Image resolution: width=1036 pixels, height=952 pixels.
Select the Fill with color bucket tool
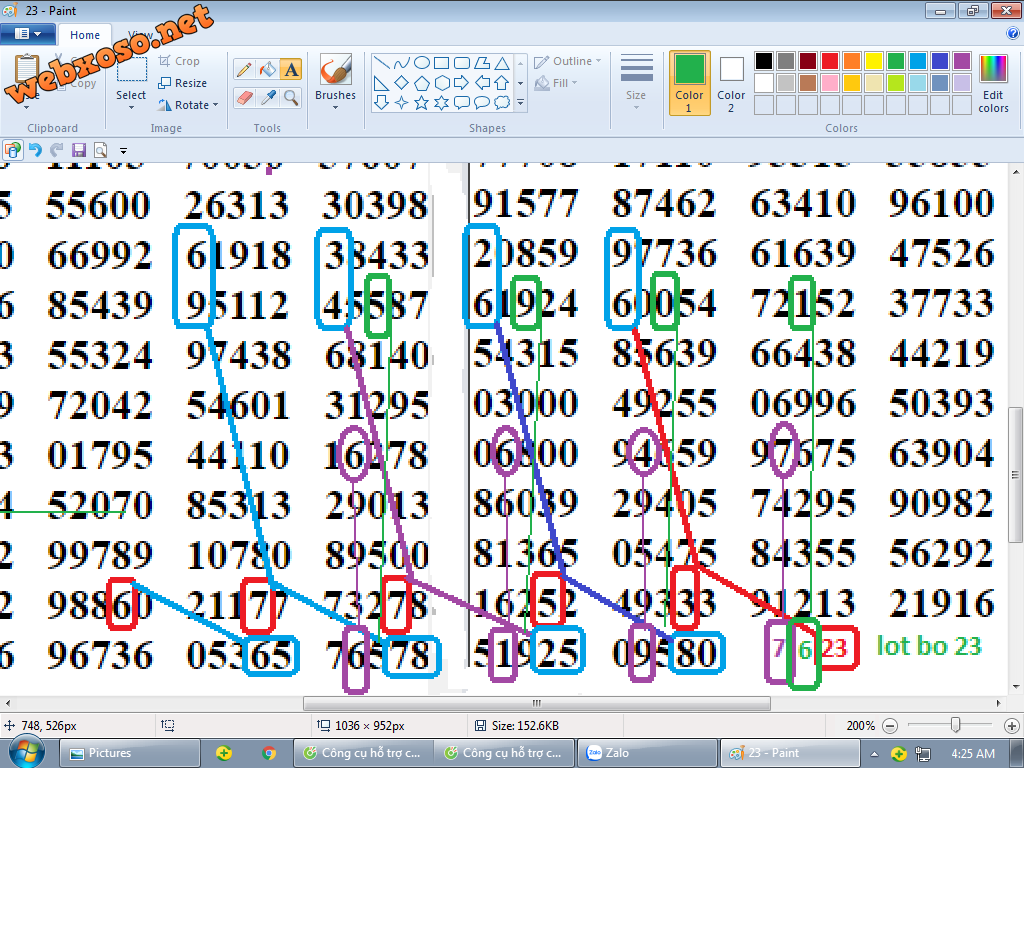coord(267,69)
